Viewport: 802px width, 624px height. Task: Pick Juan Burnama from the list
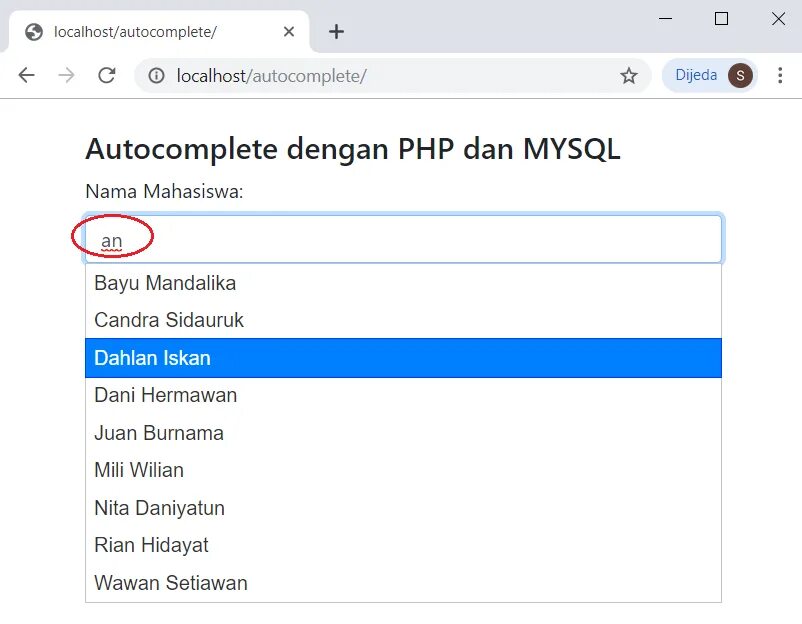403,433
